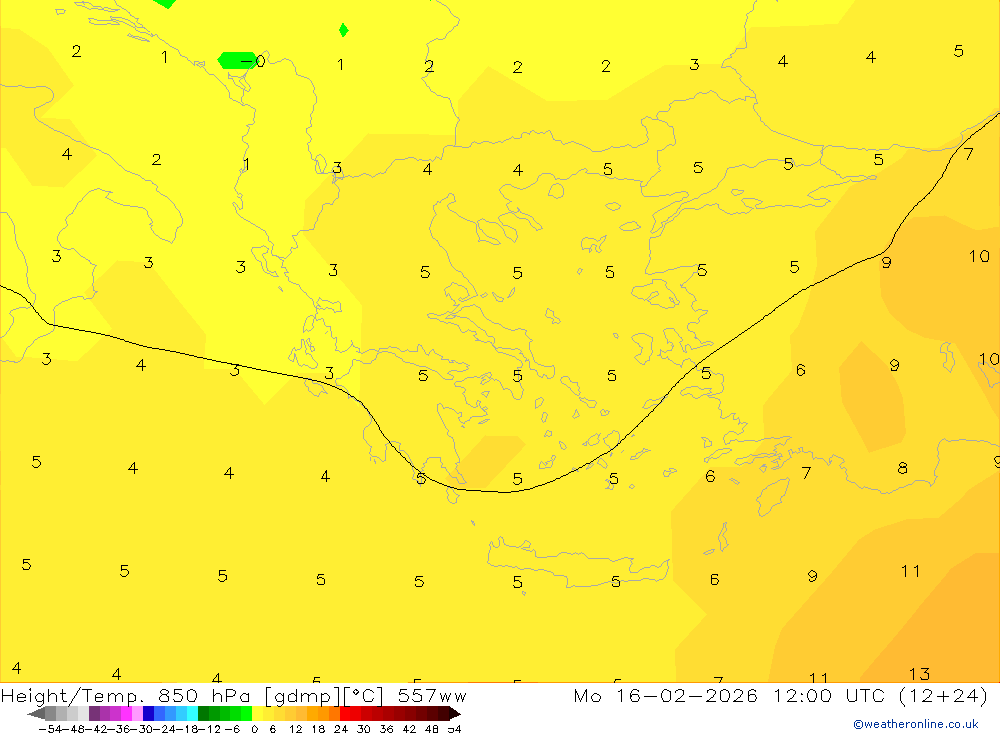
Task: Click the legend scale label '-54'
Action: (50, 729)
